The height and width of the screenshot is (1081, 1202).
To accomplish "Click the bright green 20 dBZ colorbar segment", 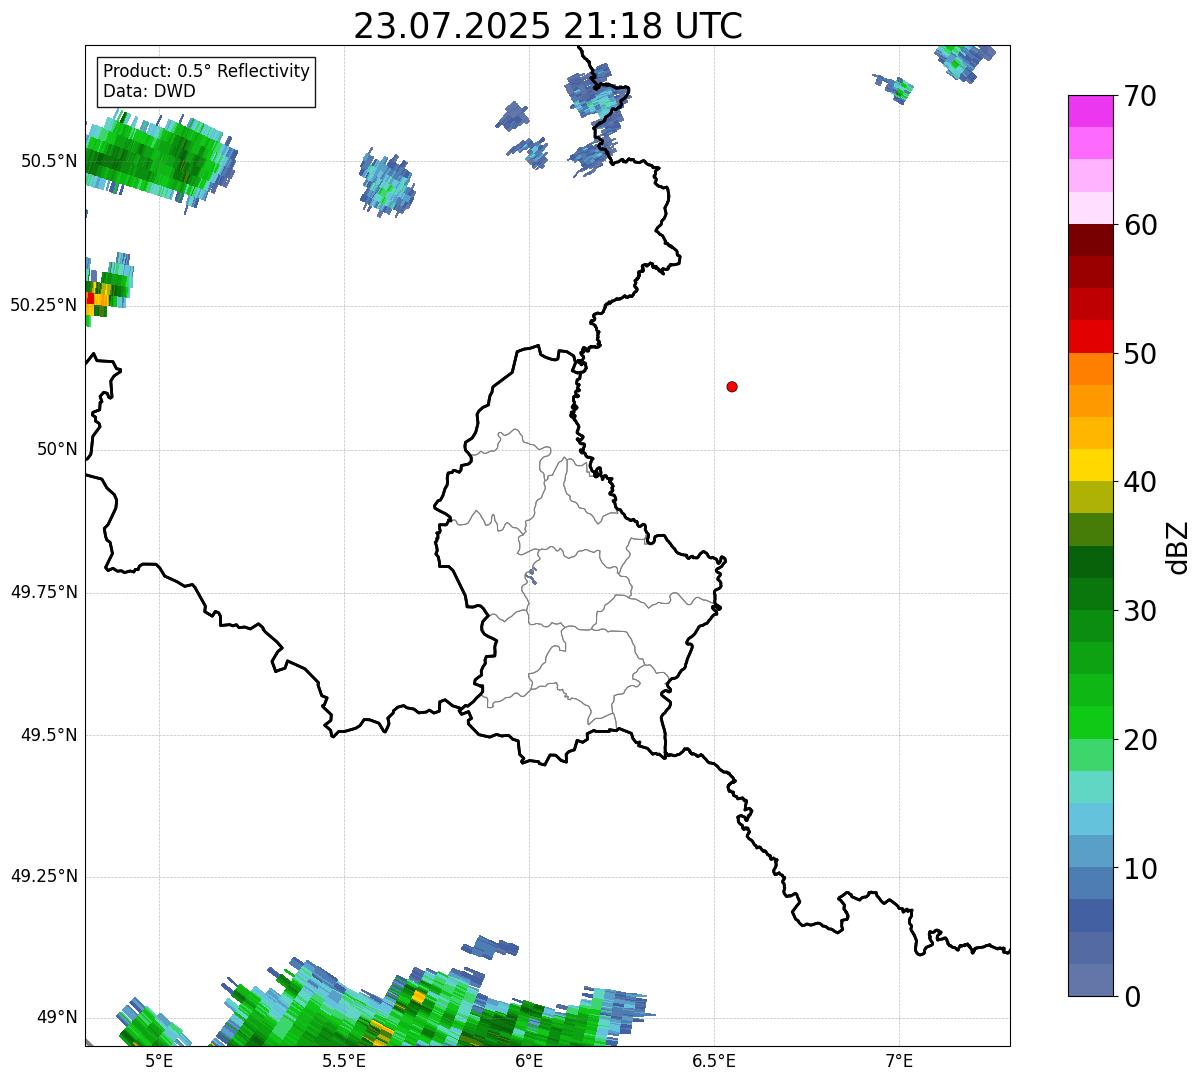I will (1091, 723).
